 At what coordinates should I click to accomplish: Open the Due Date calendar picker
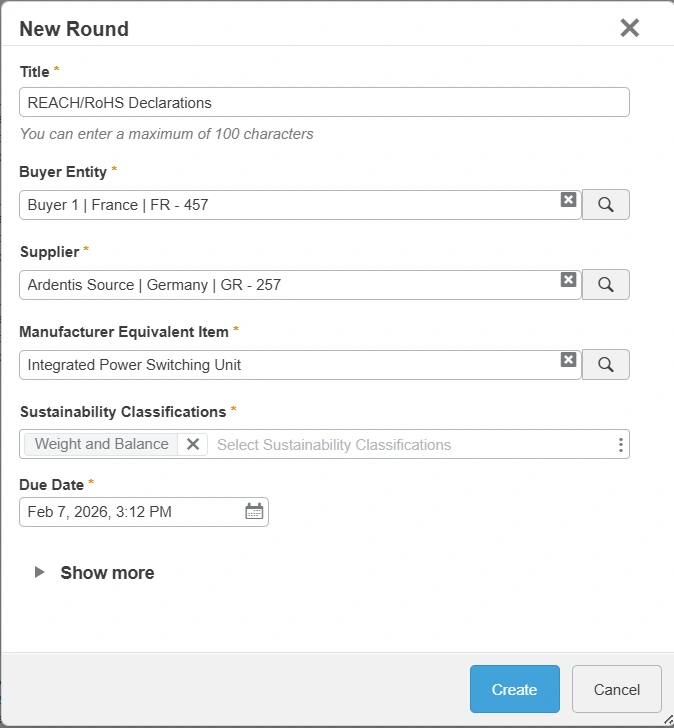click(x=254, y=512)
